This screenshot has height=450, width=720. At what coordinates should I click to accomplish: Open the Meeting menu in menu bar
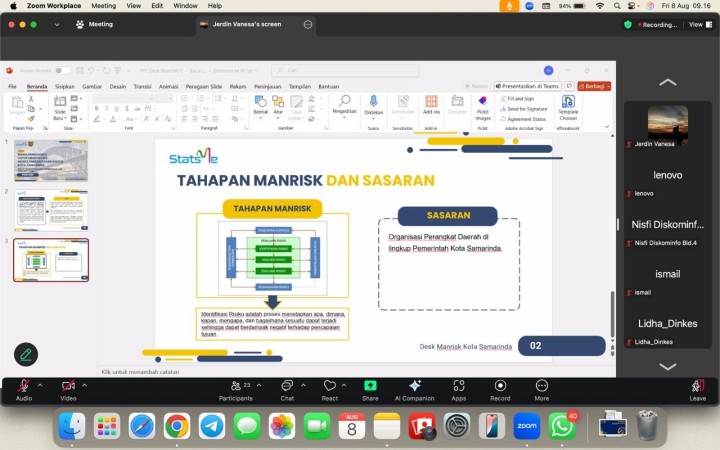(104, 6)
